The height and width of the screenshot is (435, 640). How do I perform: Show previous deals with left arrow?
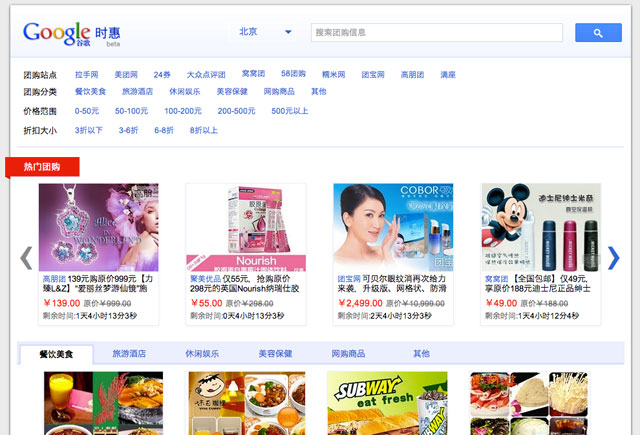[x=26, y=258]
